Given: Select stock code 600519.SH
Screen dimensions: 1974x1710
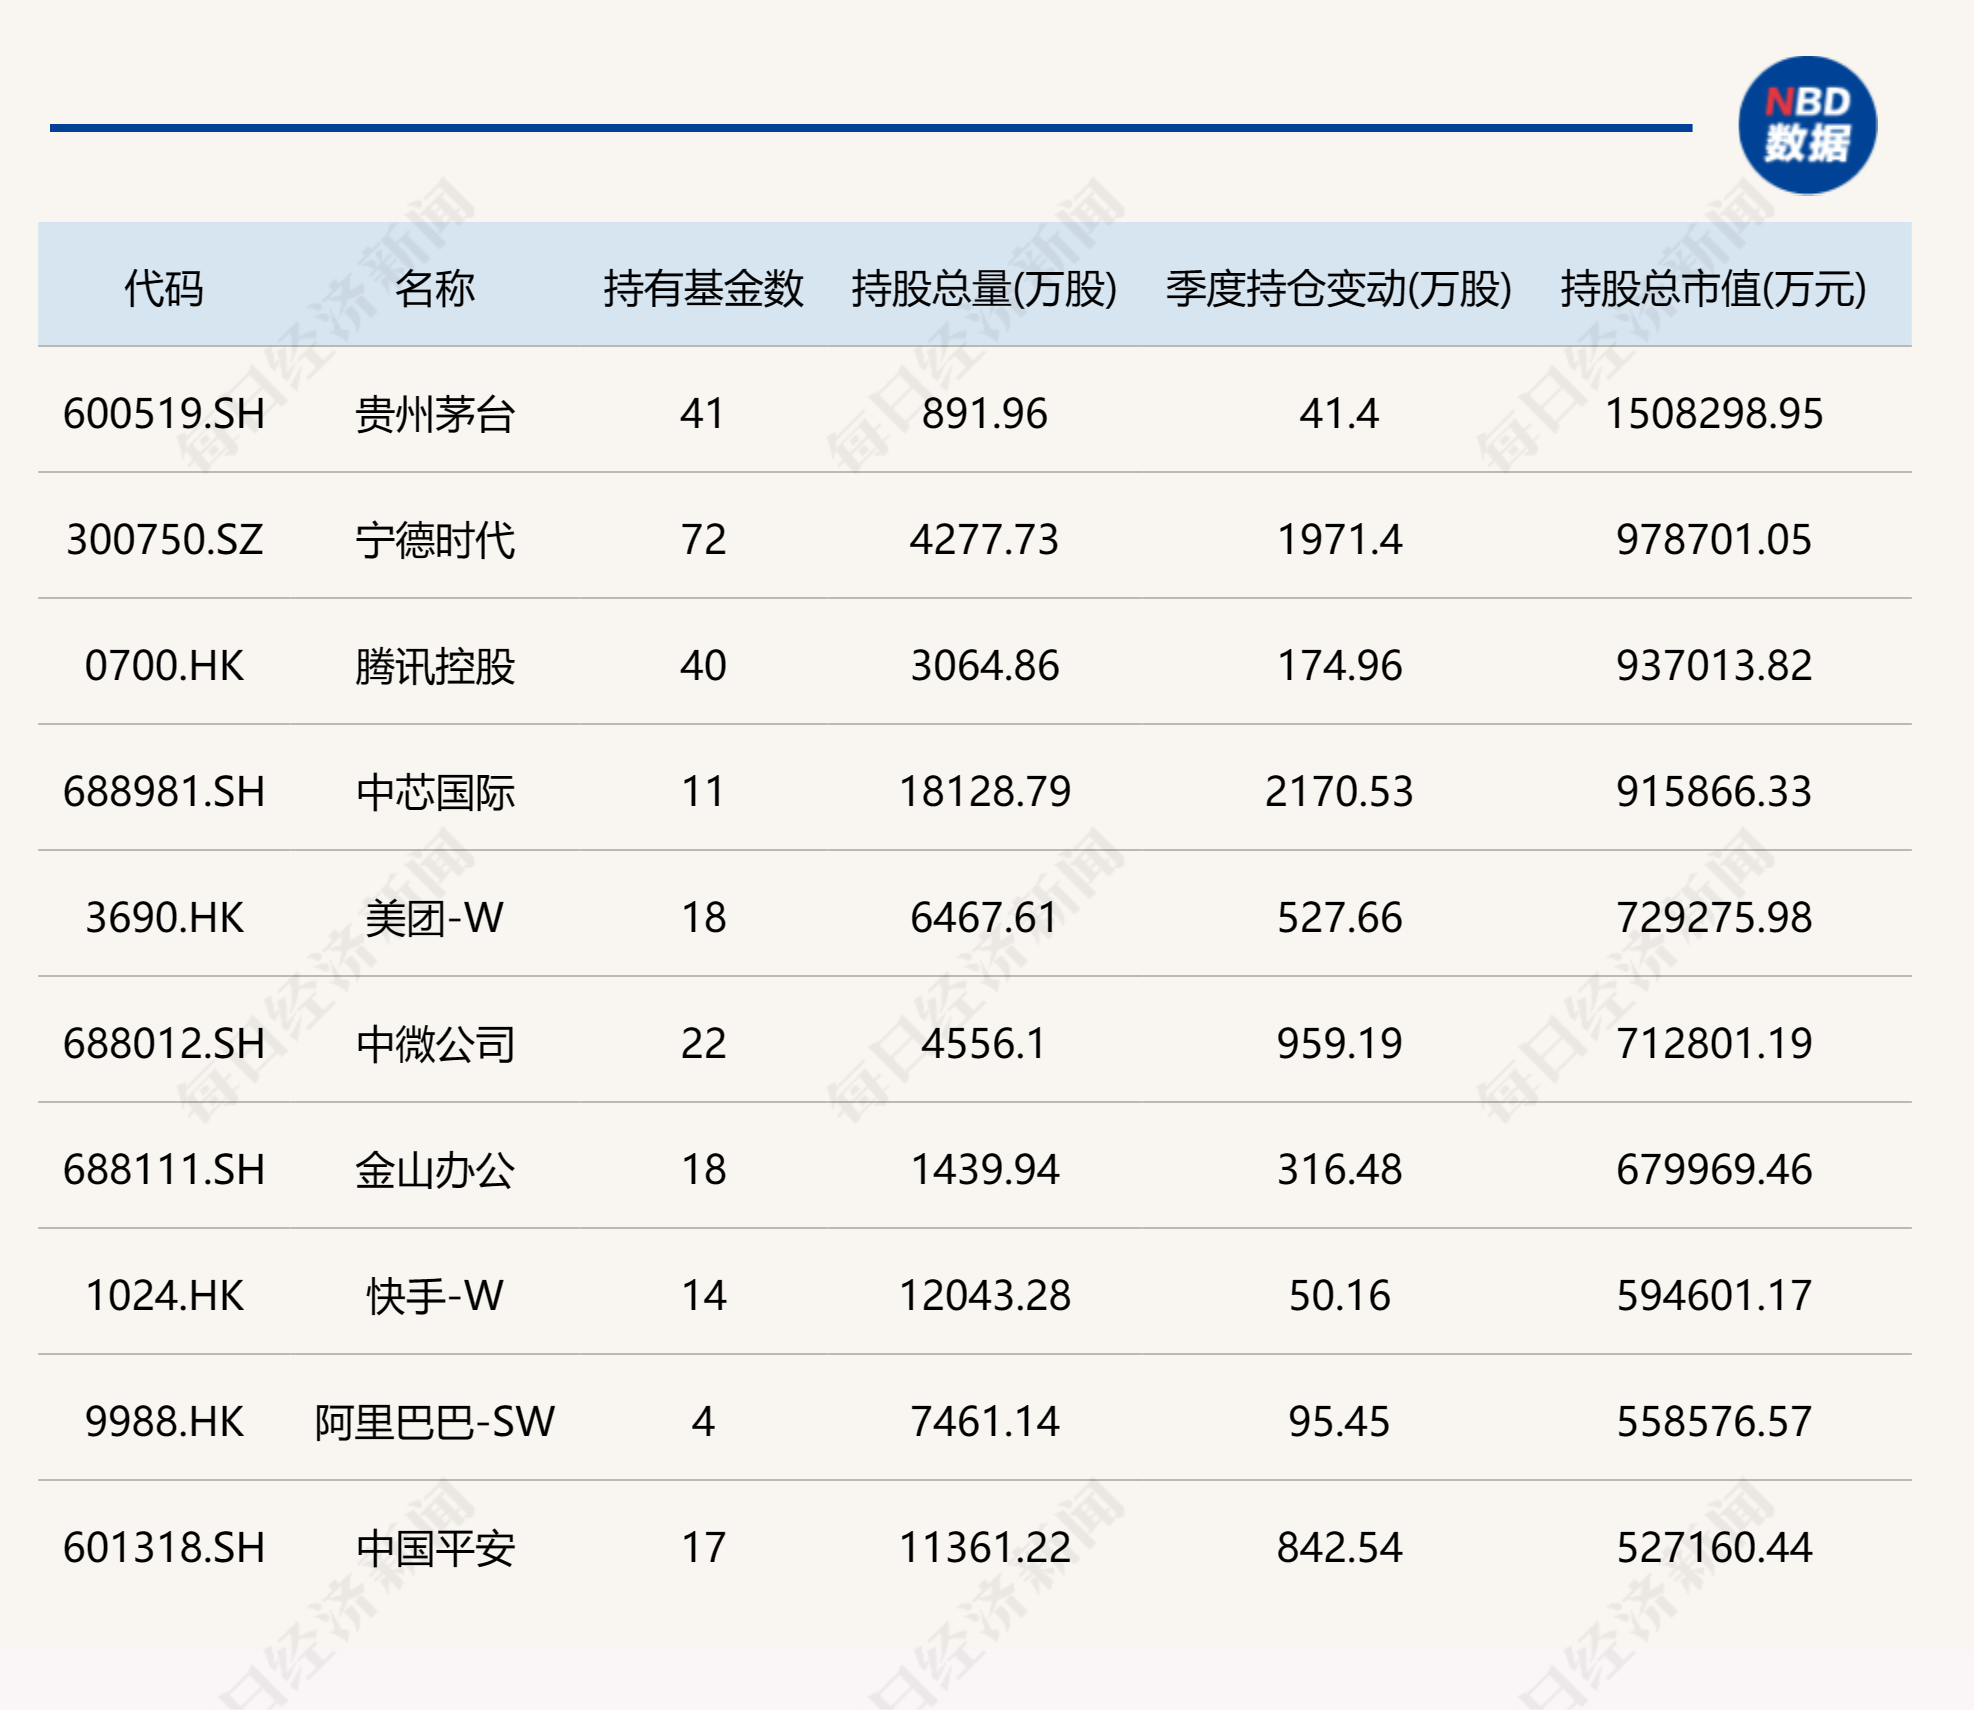Looking at the screenshot, I should point(164,414).
